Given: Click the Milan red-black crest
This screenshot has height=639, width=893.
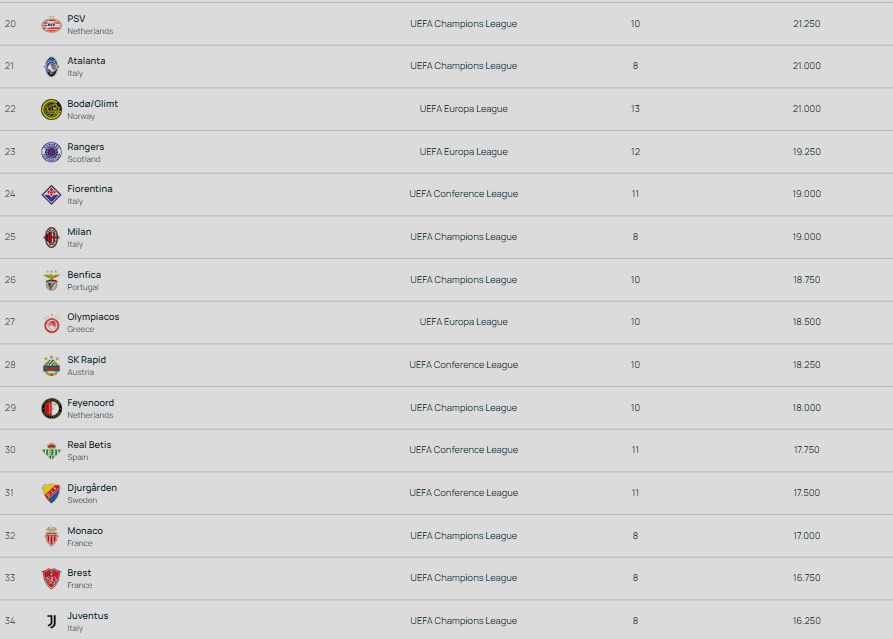Looking at the screenshot, I should (51, 237).
